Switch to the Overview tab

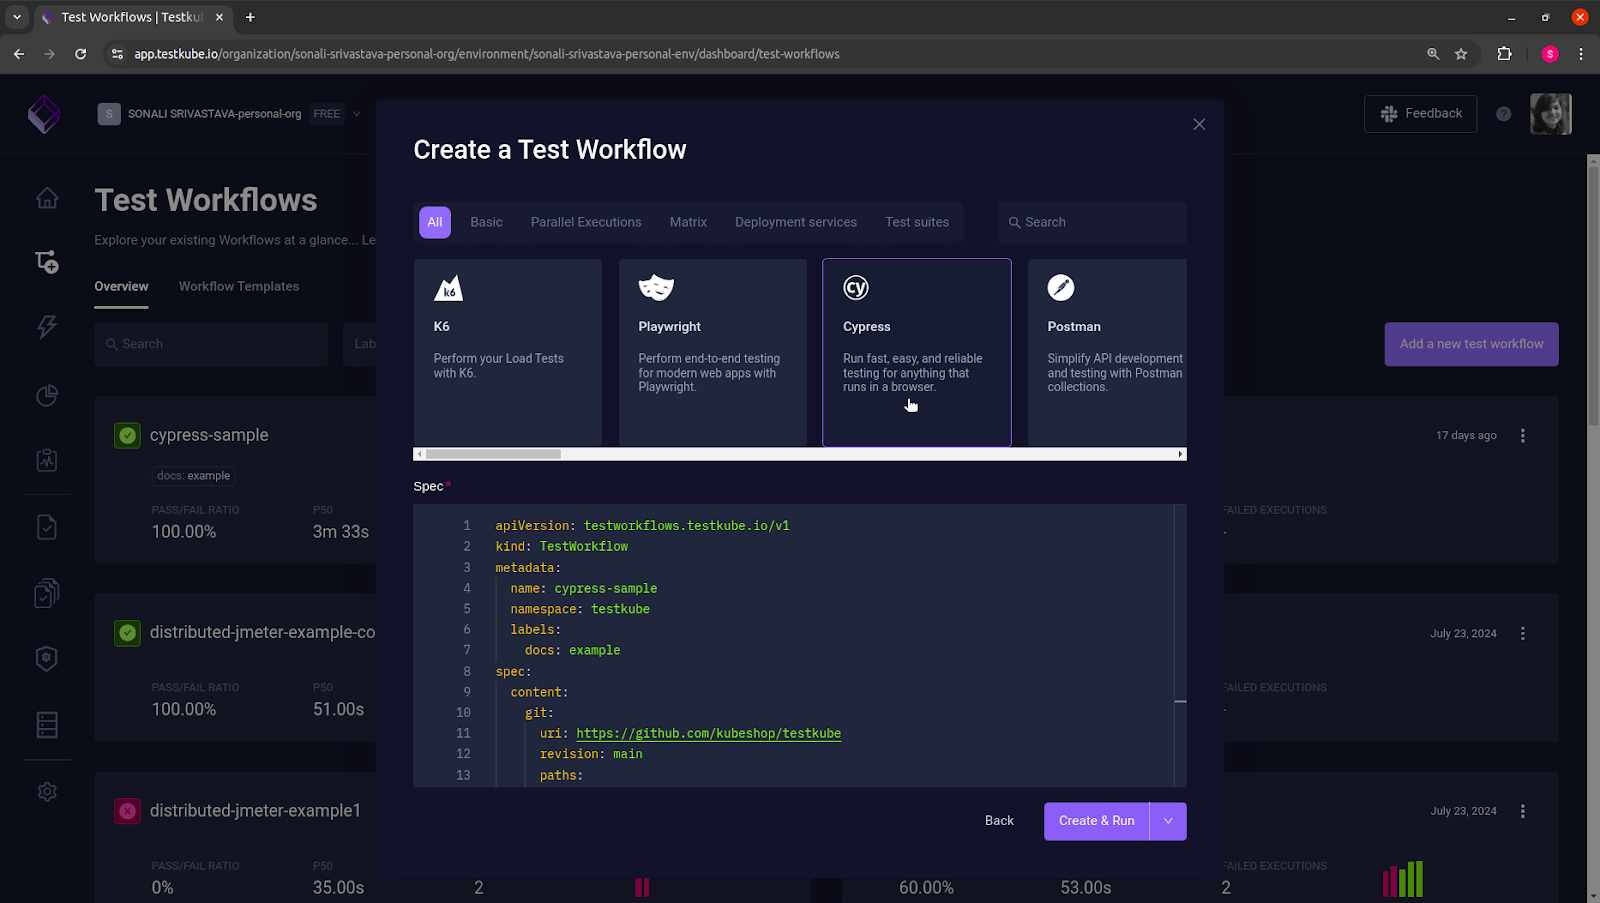[x=121, y=287]
